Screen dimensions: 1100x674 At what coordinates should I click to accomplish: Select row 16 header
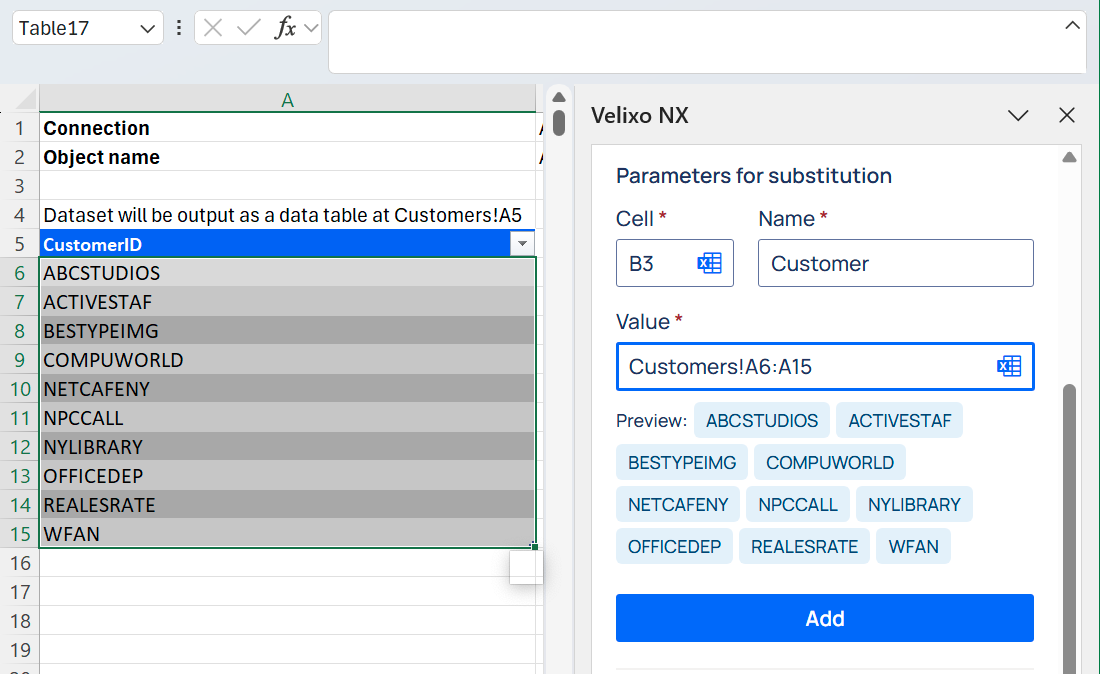(x=20, y=563)
